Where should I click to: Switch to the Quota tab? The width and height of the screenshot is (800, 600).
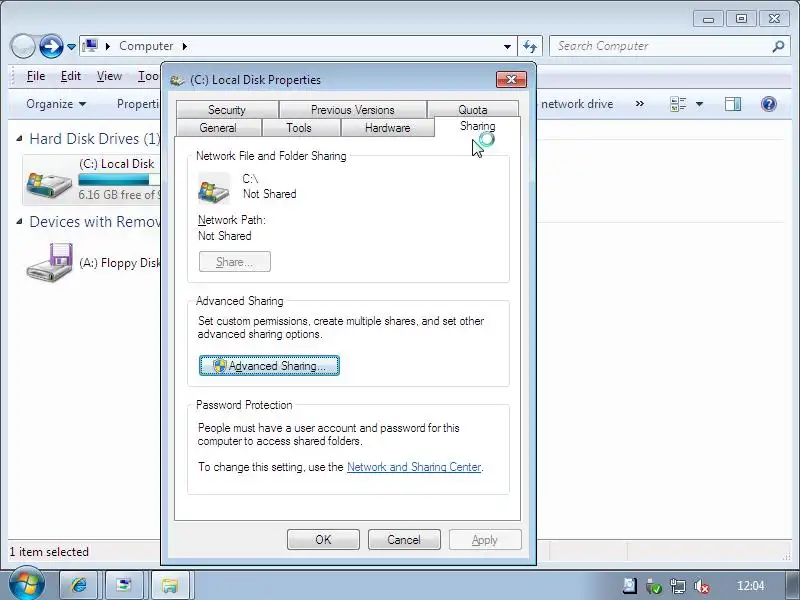[x=473, y=109]
